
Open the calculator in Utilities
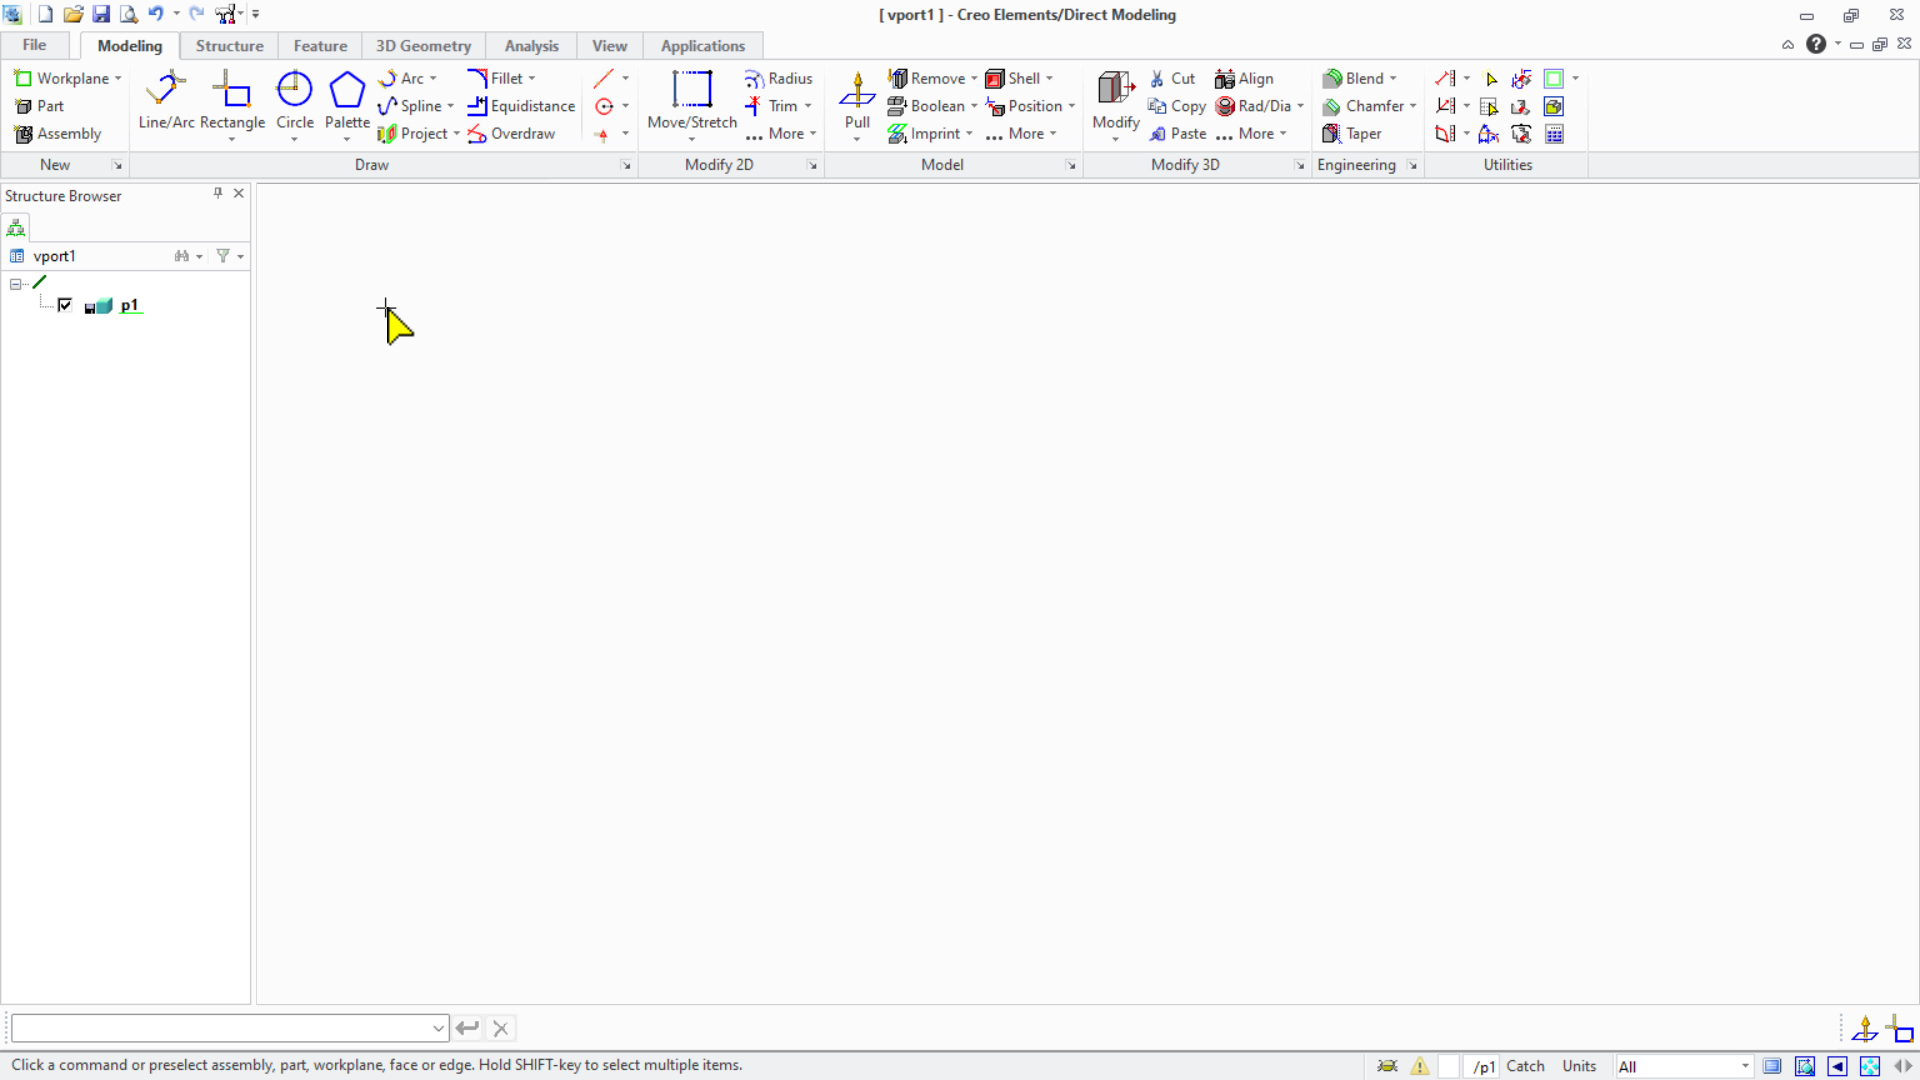pyautogui.click(x=1555, y=134)
